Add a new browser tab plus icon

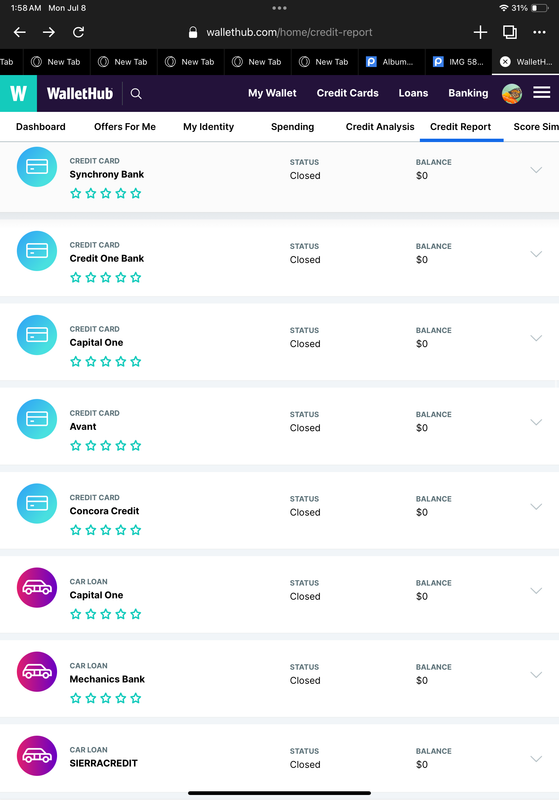(x=480, y=32)
